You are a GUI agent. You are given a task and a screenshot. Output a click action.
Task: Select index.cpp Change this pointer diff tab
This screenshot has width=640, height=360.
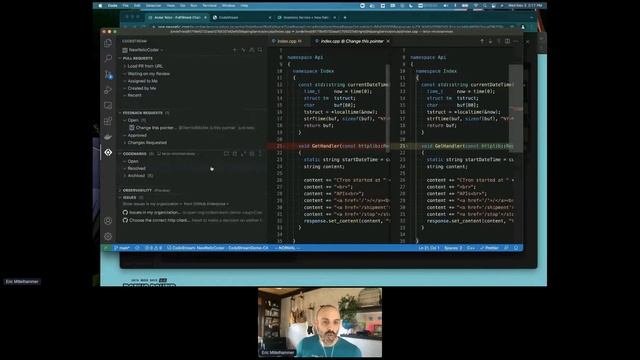click(x=351, y=41)
